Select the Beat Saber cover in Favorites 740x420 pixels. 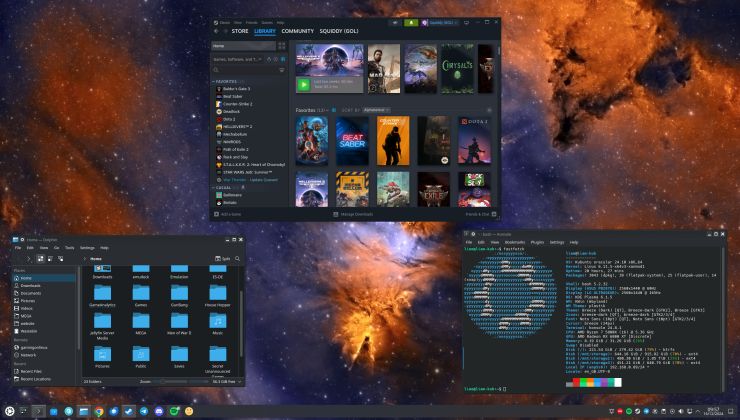(x=352, y=140)
